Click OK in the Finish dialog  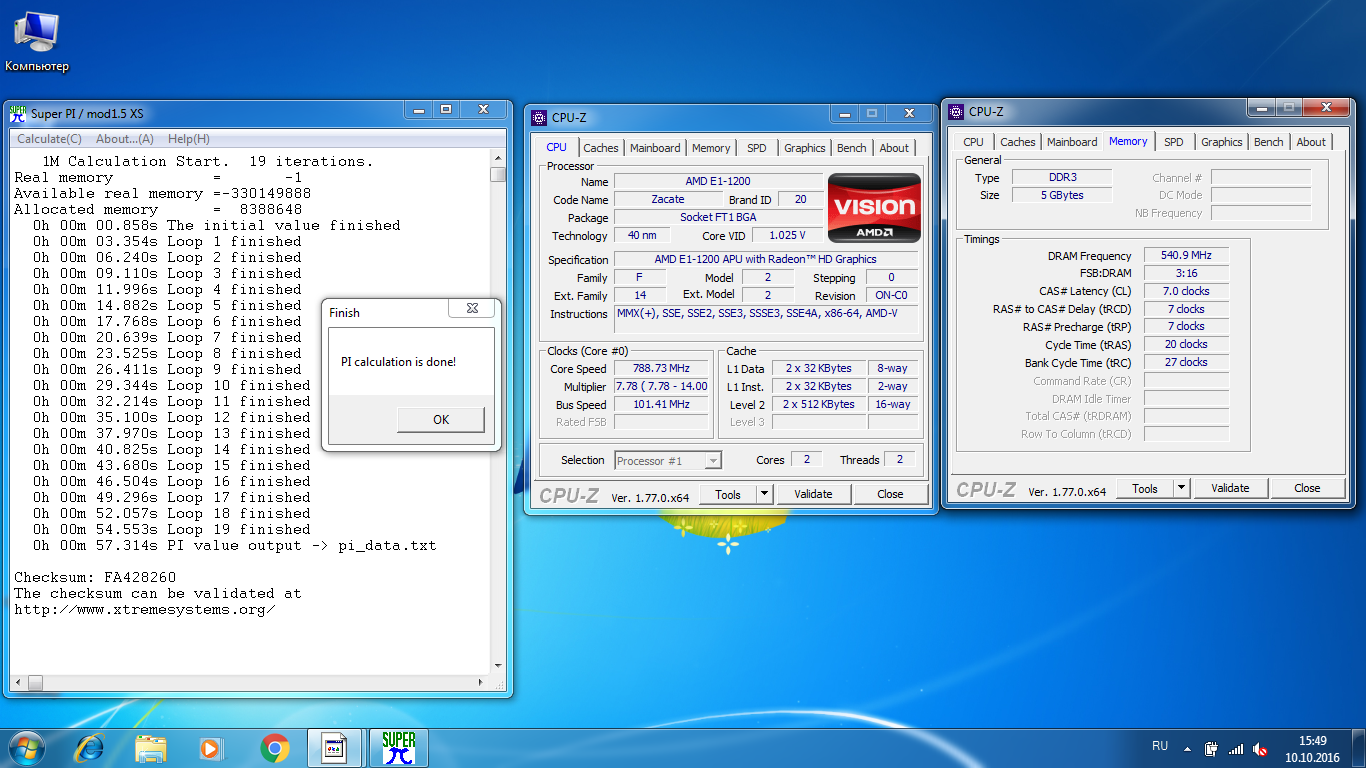click(441, 420)
